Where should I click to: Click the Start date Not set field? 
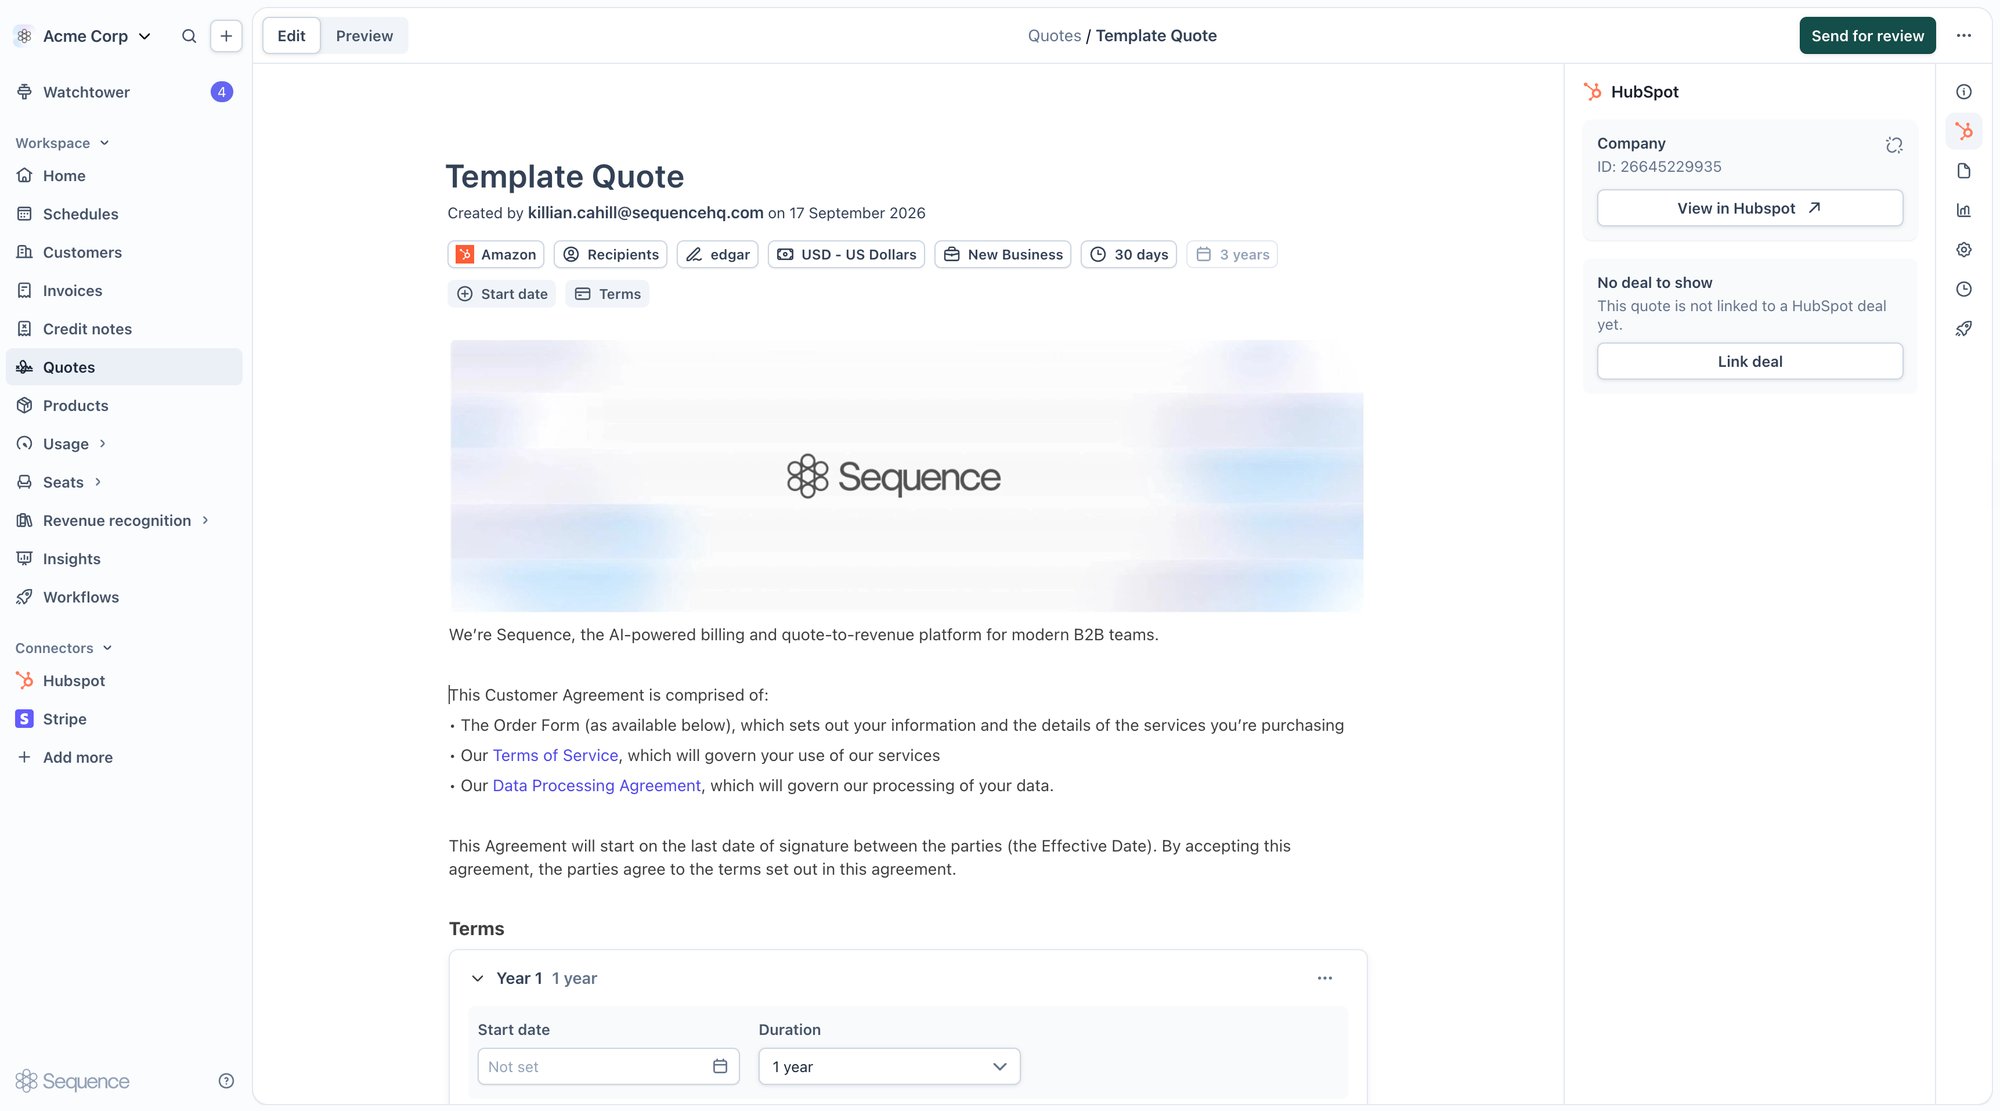pos(608,1067)
